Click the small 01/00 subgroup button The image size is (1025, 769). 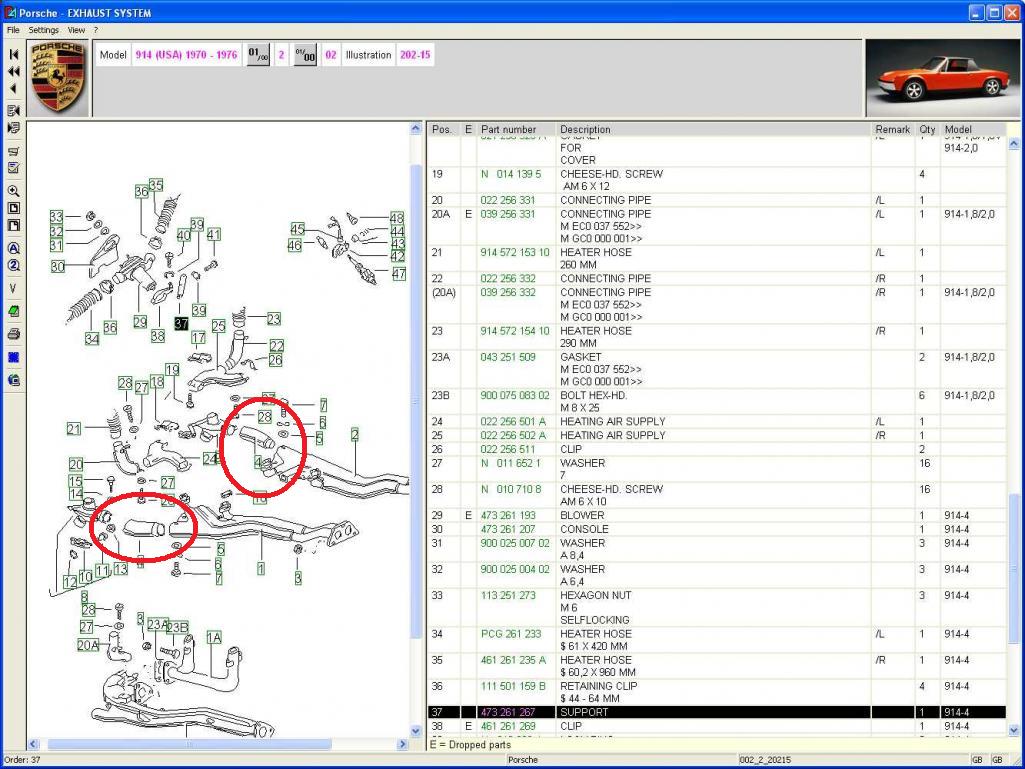point(305,55)
